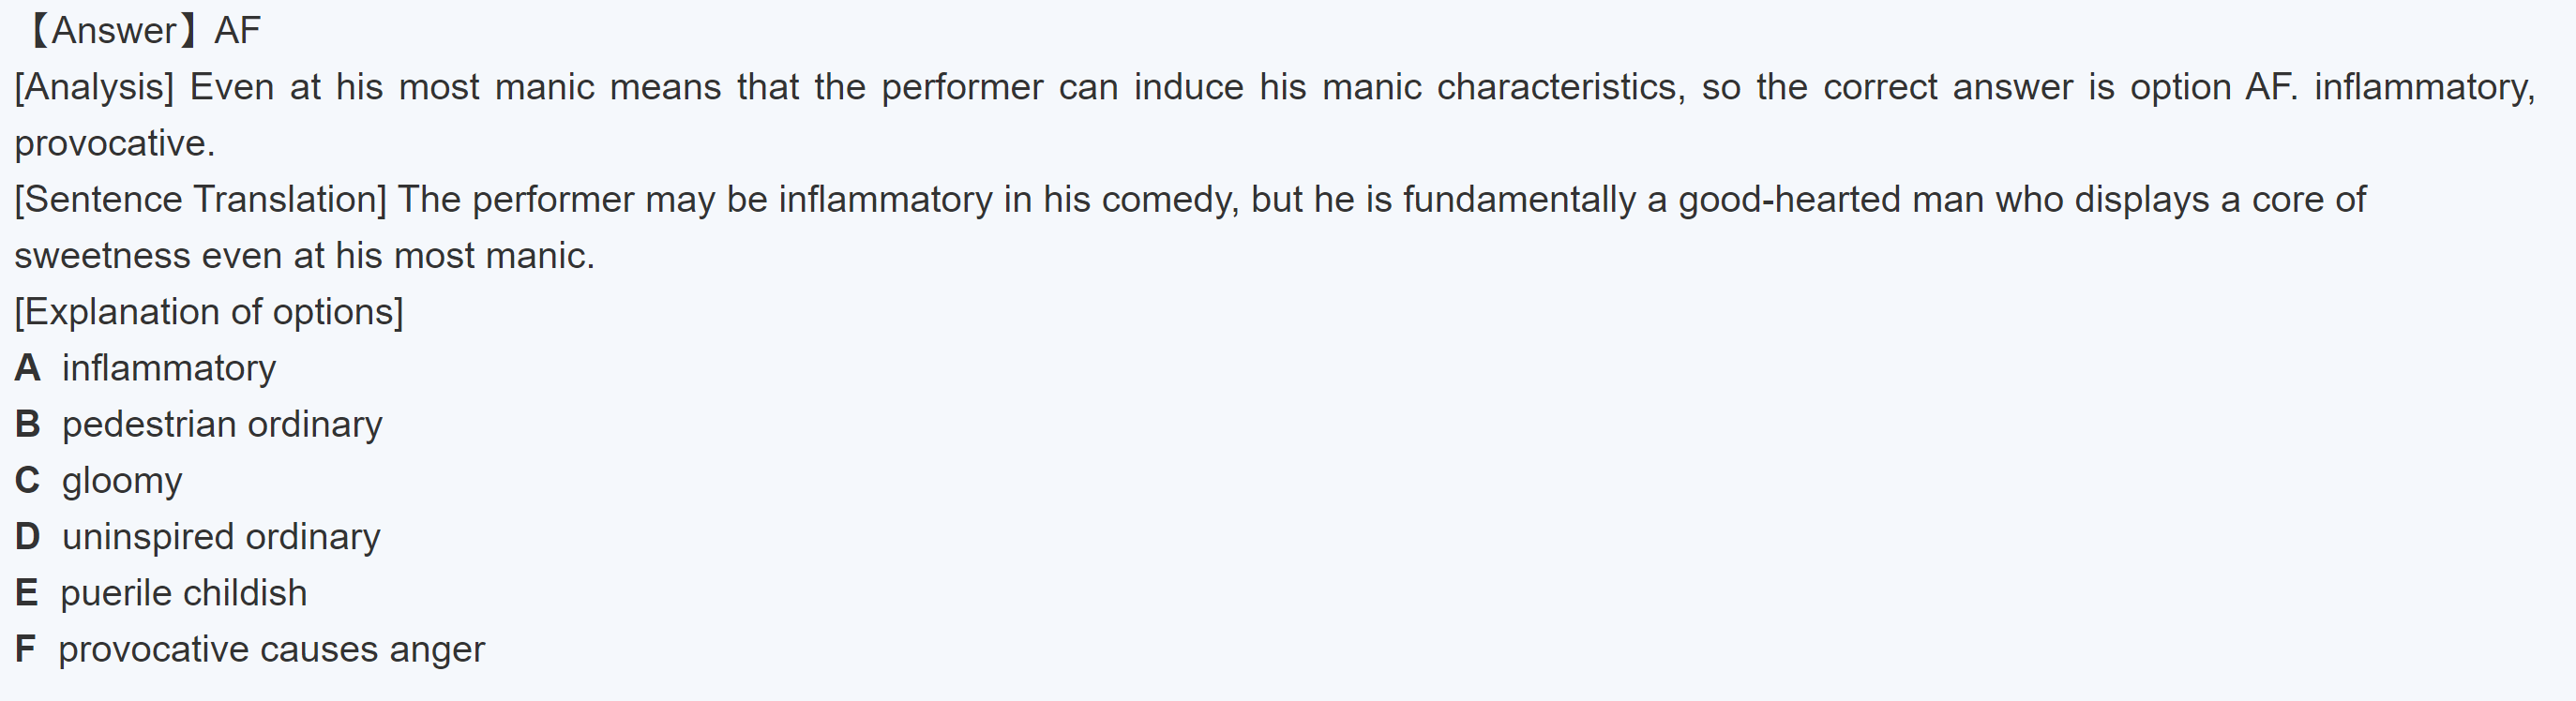Select the bold option letter C
Viewport: 2576px width, 701px height.
coord(27,481)
